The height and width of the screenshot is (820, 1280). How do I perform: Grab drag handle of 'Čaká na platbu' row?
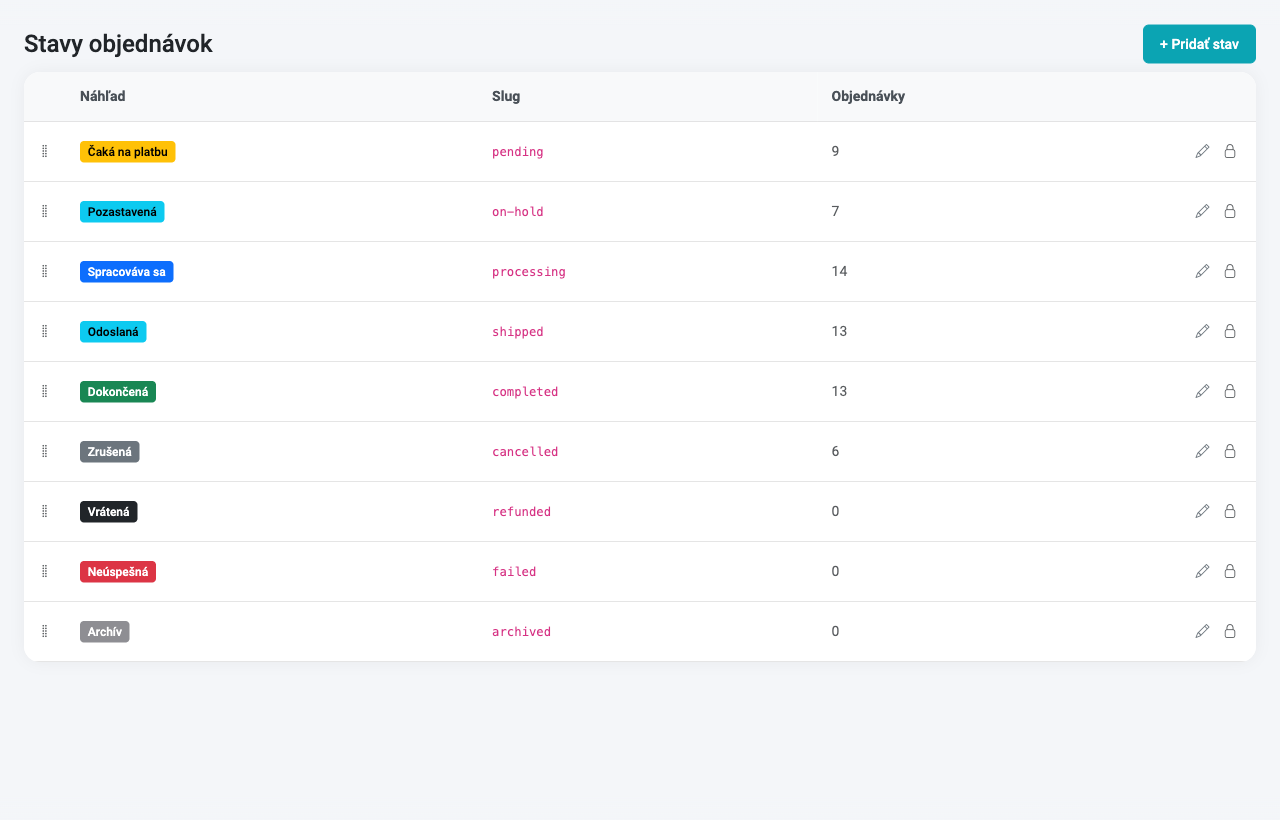click(x=44, y=151)
